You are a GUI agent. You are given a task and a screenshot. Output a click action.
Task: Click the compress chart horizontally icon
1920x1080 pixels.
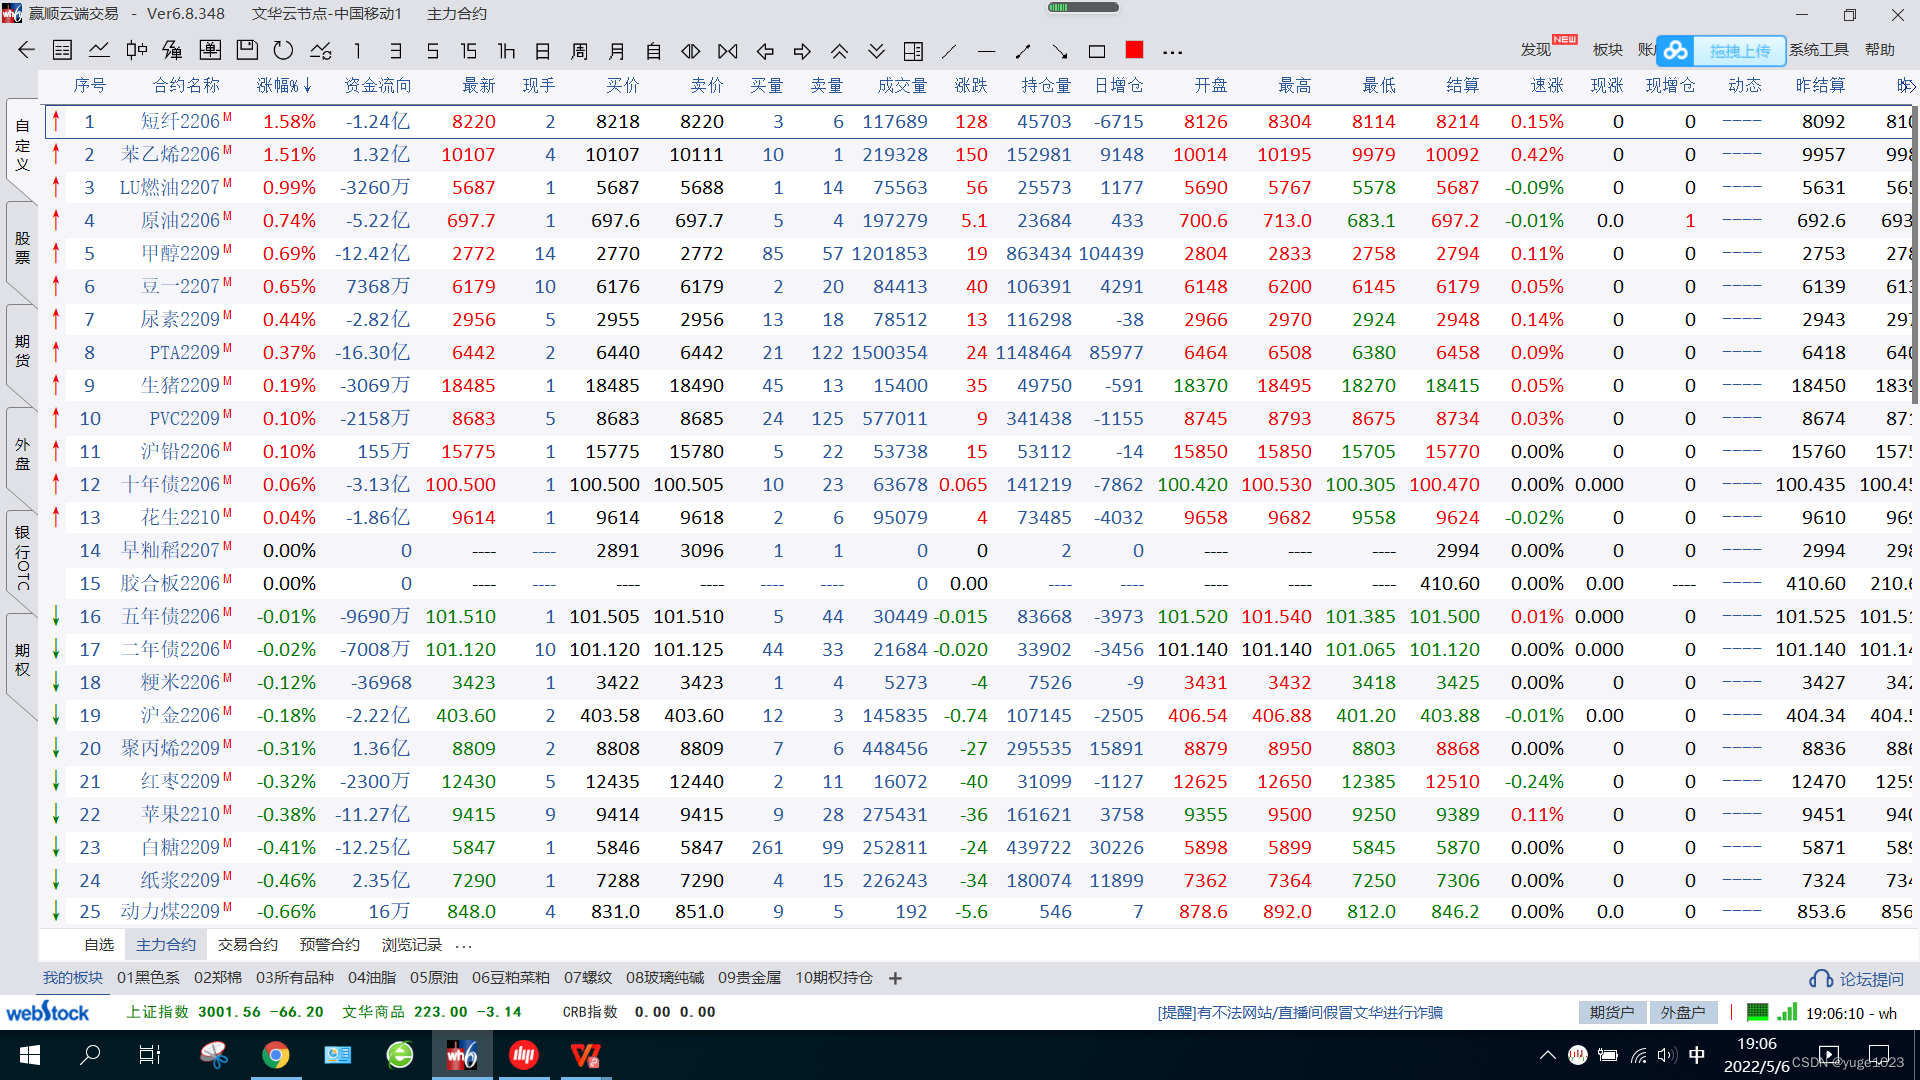[x=691, y=50]
